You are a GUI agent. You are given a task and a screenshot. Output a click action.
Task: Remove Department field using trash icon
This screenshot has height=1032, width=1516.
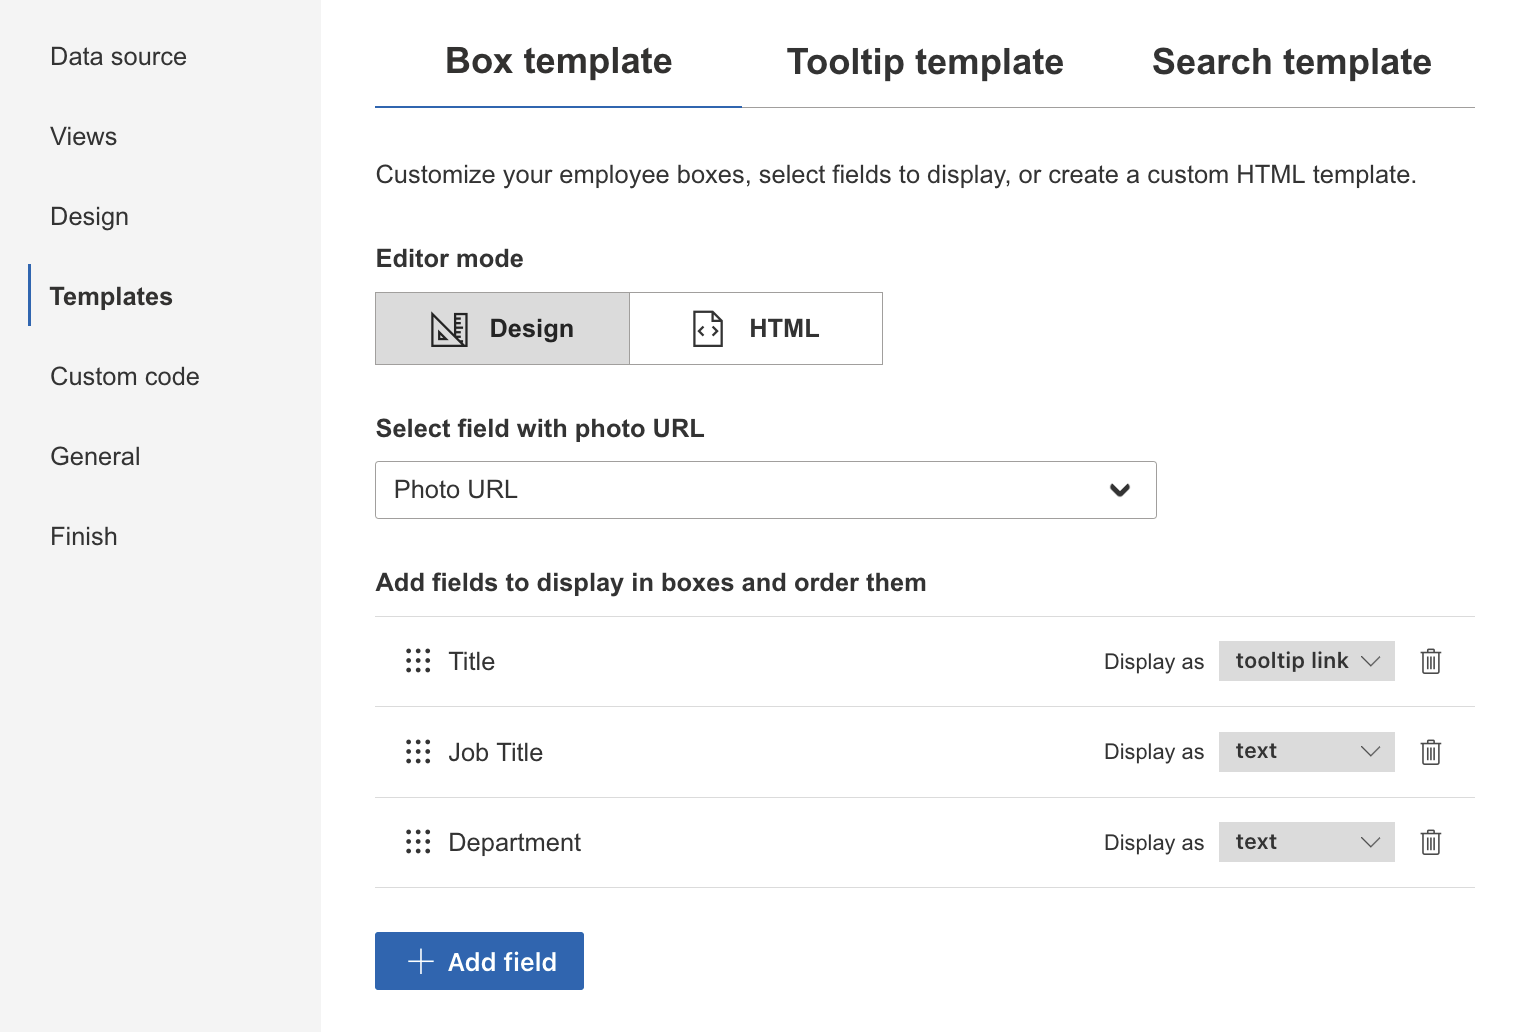click(x=1430, y=842)
